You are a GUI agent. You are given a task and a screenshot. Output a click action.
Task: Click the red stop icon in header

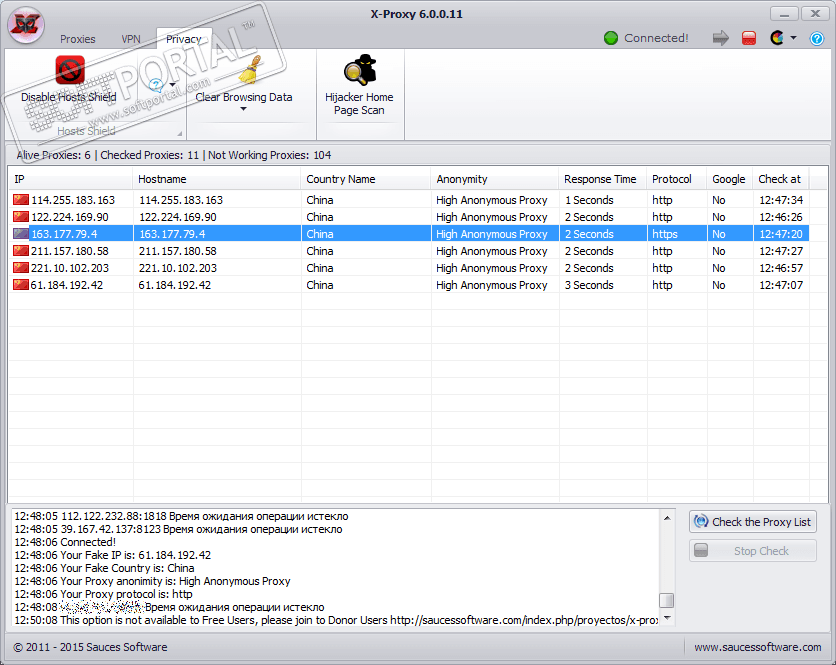[x=749, y=38]
